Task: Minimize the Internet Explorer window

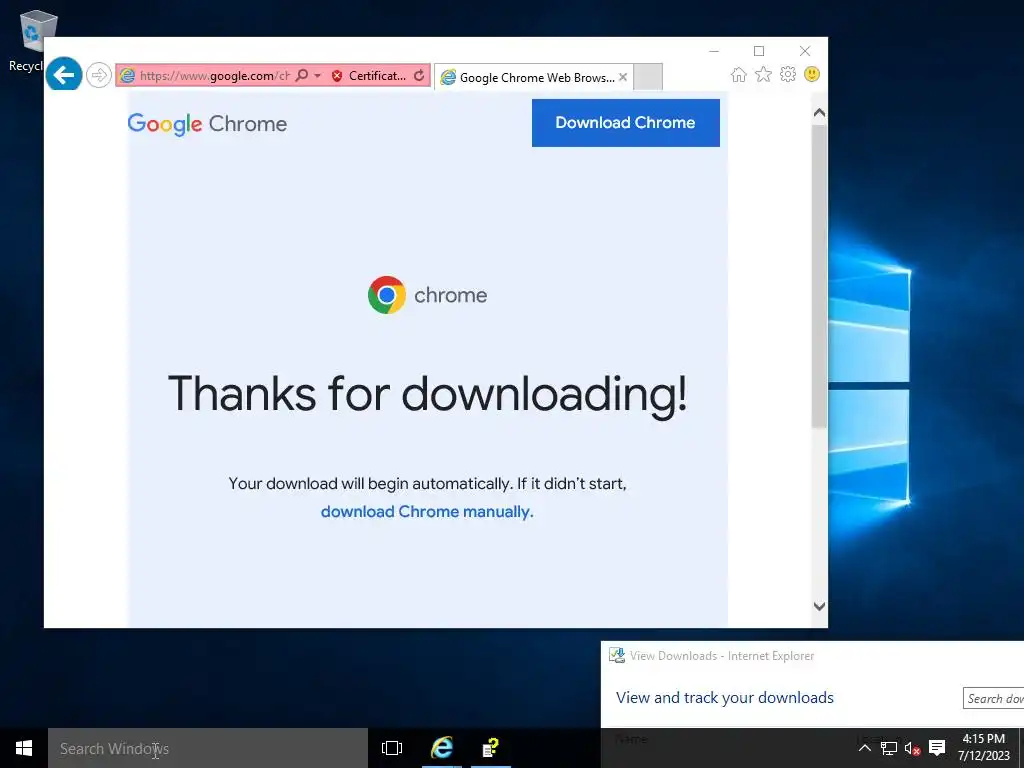Action: click(714, 51)
